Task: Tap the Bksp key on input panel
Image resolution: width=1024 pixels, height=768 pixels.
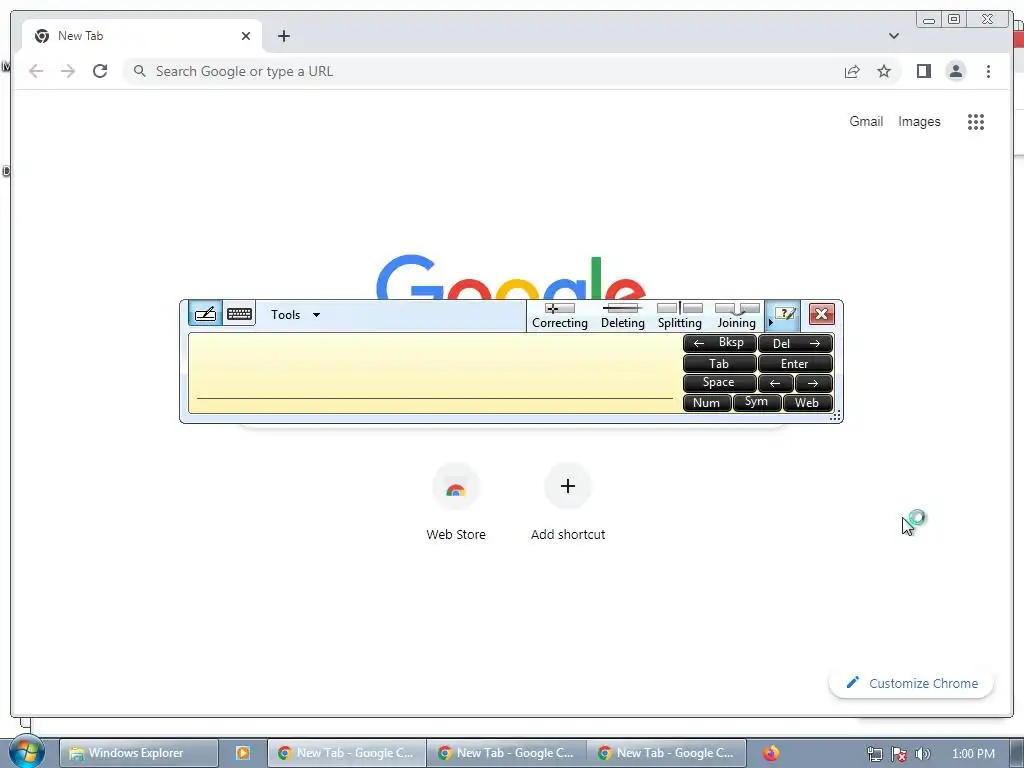Action: pyautogui.click(x=719, y=343)
